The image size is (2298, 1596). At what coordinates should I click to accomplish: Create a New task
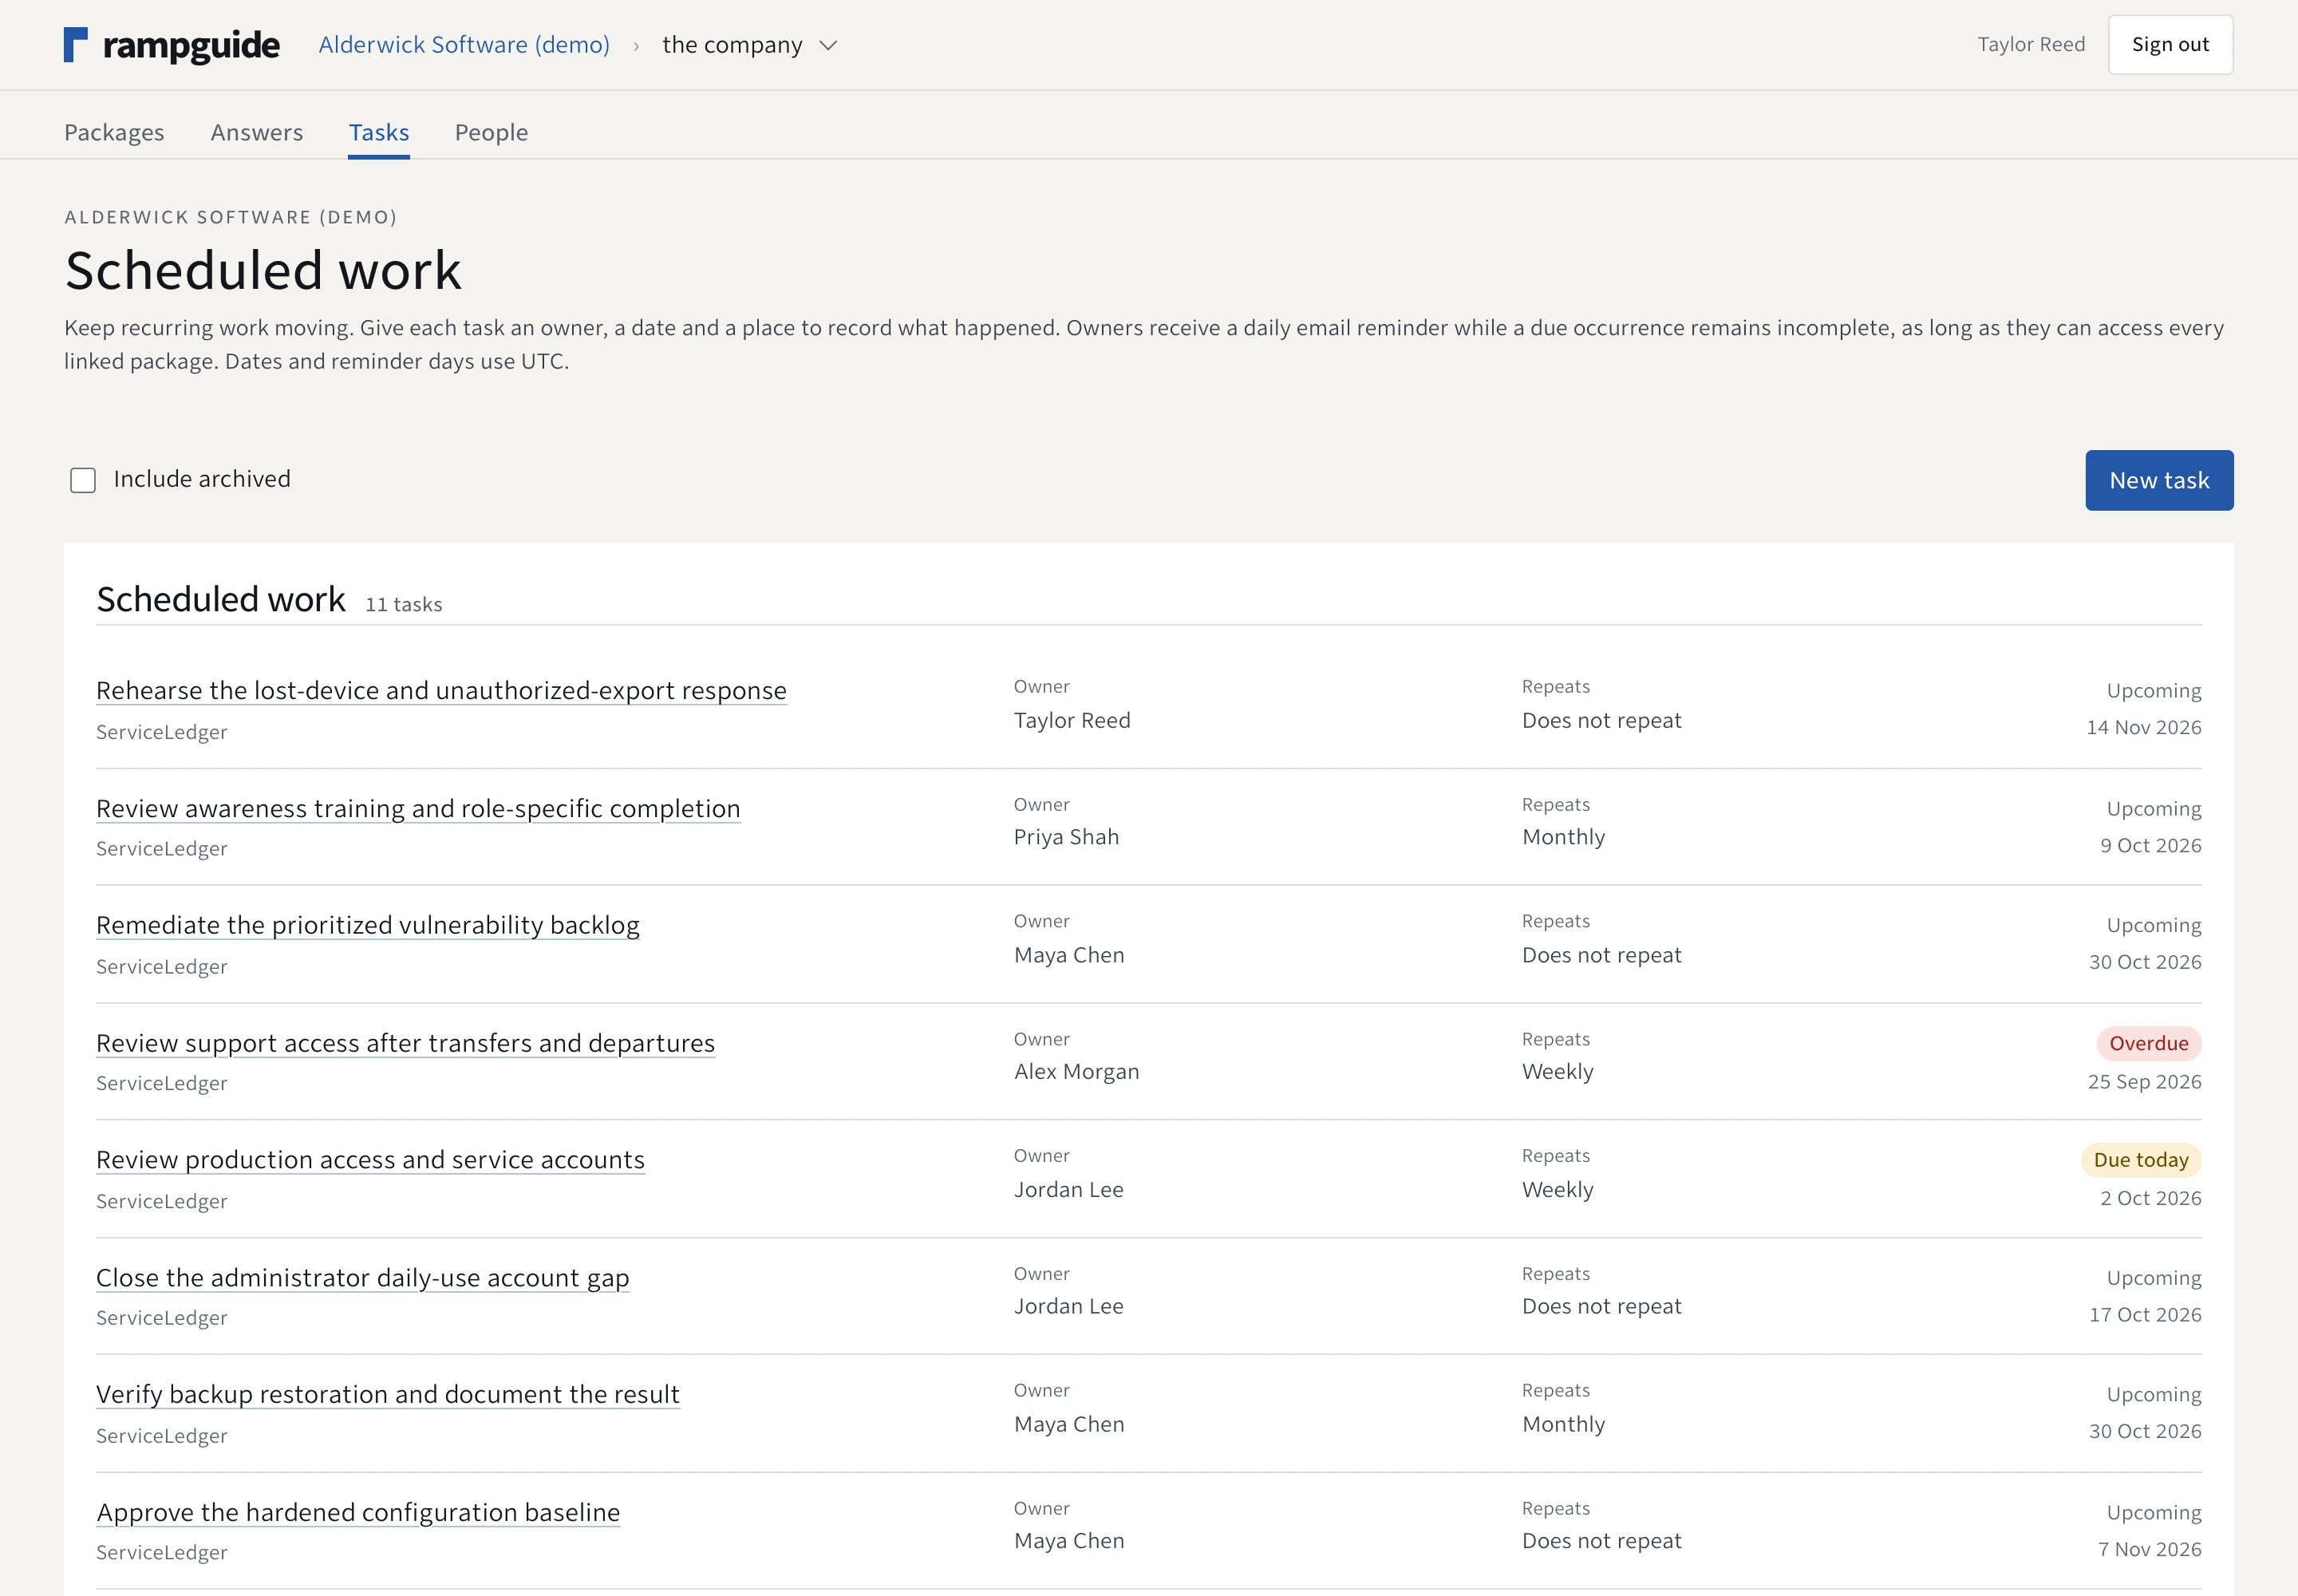point(2159,480)
